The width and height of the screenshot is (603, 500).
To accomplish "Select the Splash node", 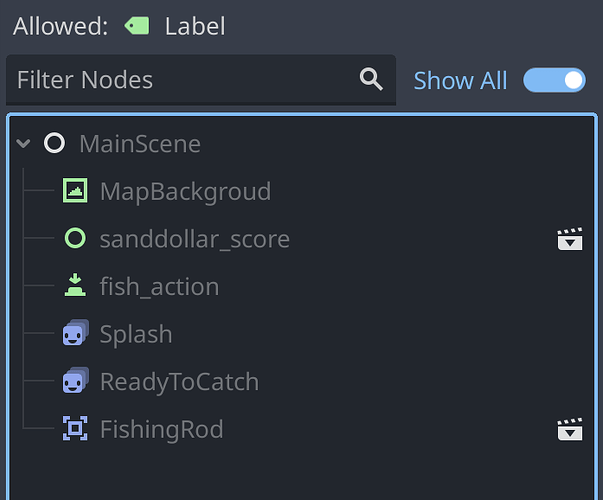I will click(x=136, y=333).
